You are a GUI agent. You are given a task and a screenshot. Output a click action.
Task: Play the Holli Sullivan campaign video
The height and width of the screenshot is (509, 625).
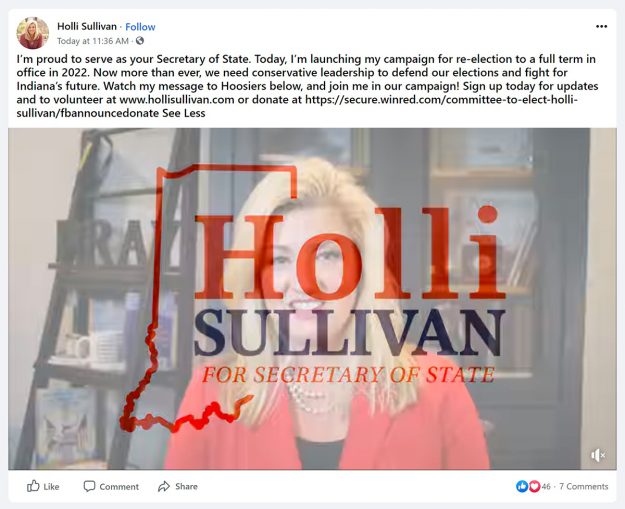312,299
